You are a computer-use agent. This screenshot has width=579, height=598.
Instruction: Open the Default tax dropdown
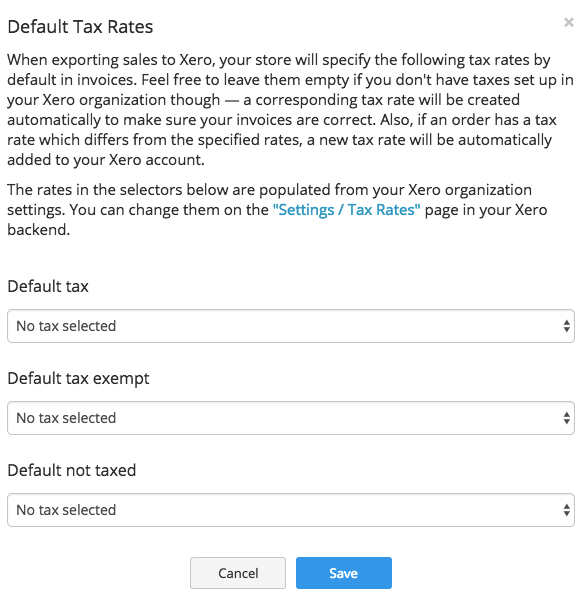pos(291,326)
